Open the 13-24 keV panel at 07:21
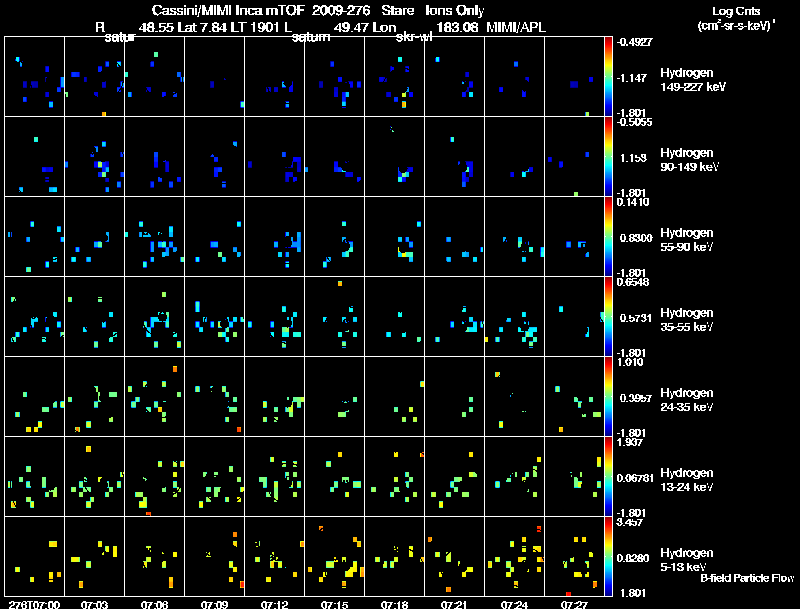Image resolution: width=800 pixels, height=609 pixels. (454, 476)
